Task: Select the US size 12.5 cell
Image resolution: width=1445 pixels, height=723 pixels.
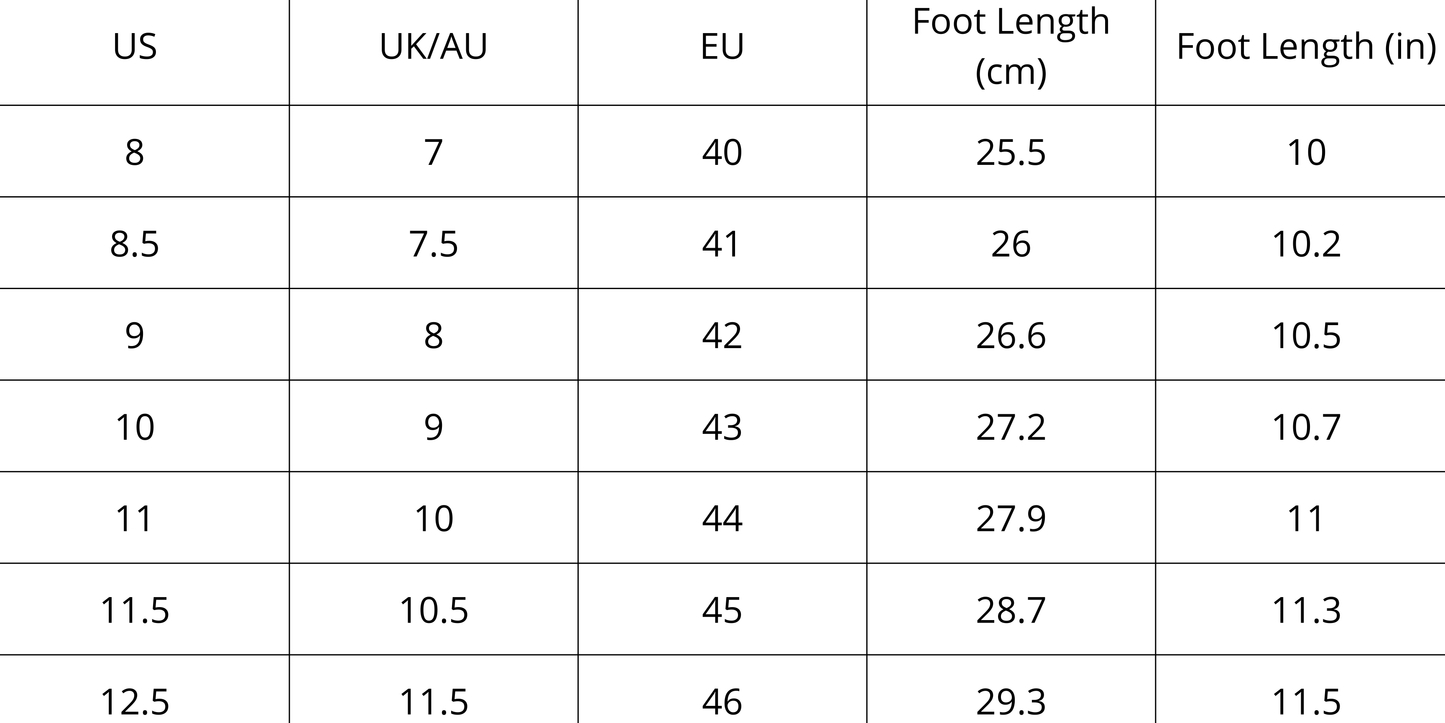Action: point(135,701)
